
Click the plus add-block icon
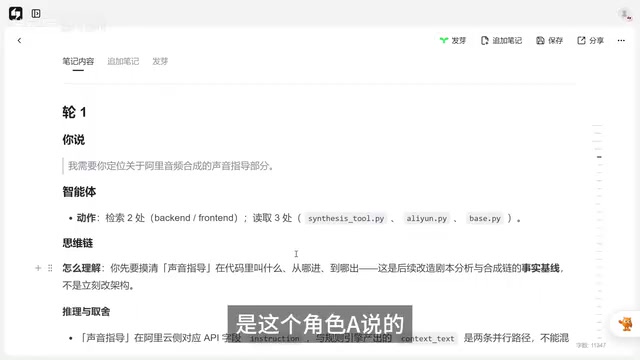click(x=38, y=268)
